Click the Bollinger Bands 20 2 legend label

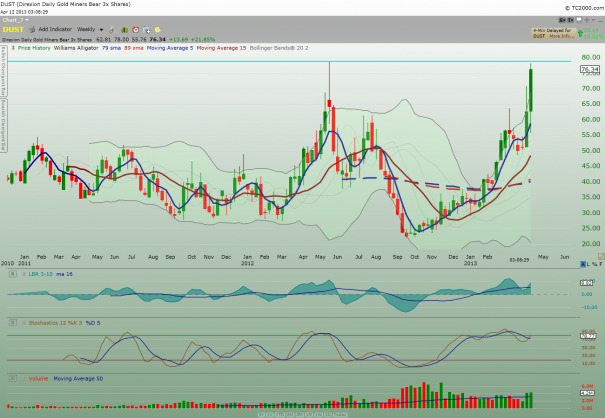[x=279, y=48]
